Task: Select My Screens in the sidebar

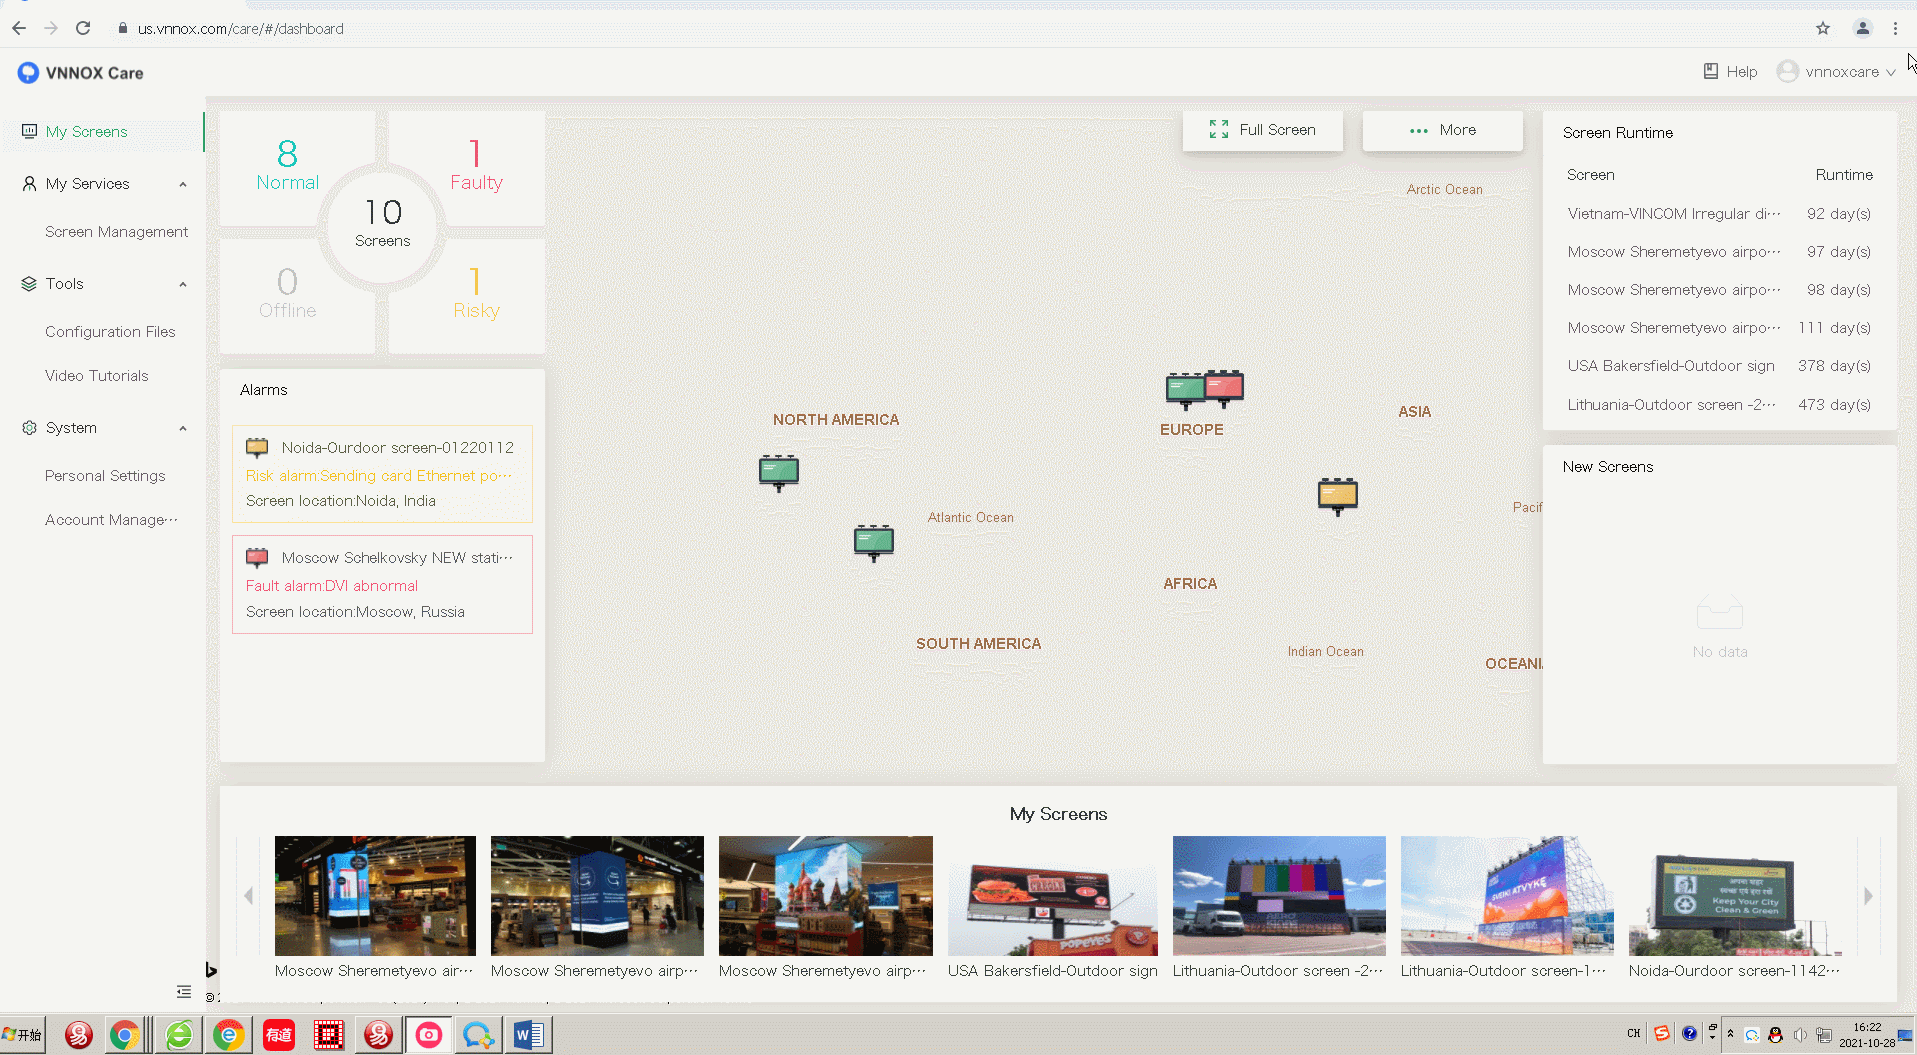Action: [x=86, y=132]
